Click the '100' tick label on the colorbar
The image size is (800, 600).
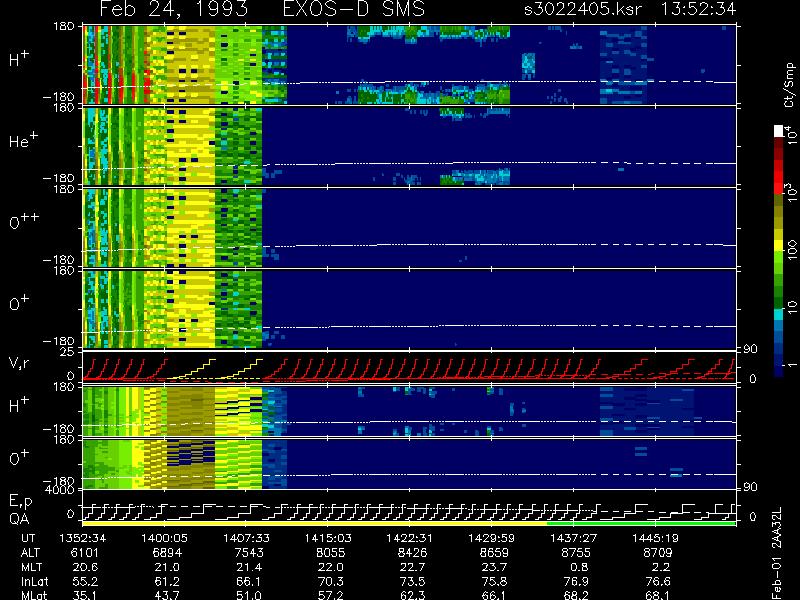point(791,251)
